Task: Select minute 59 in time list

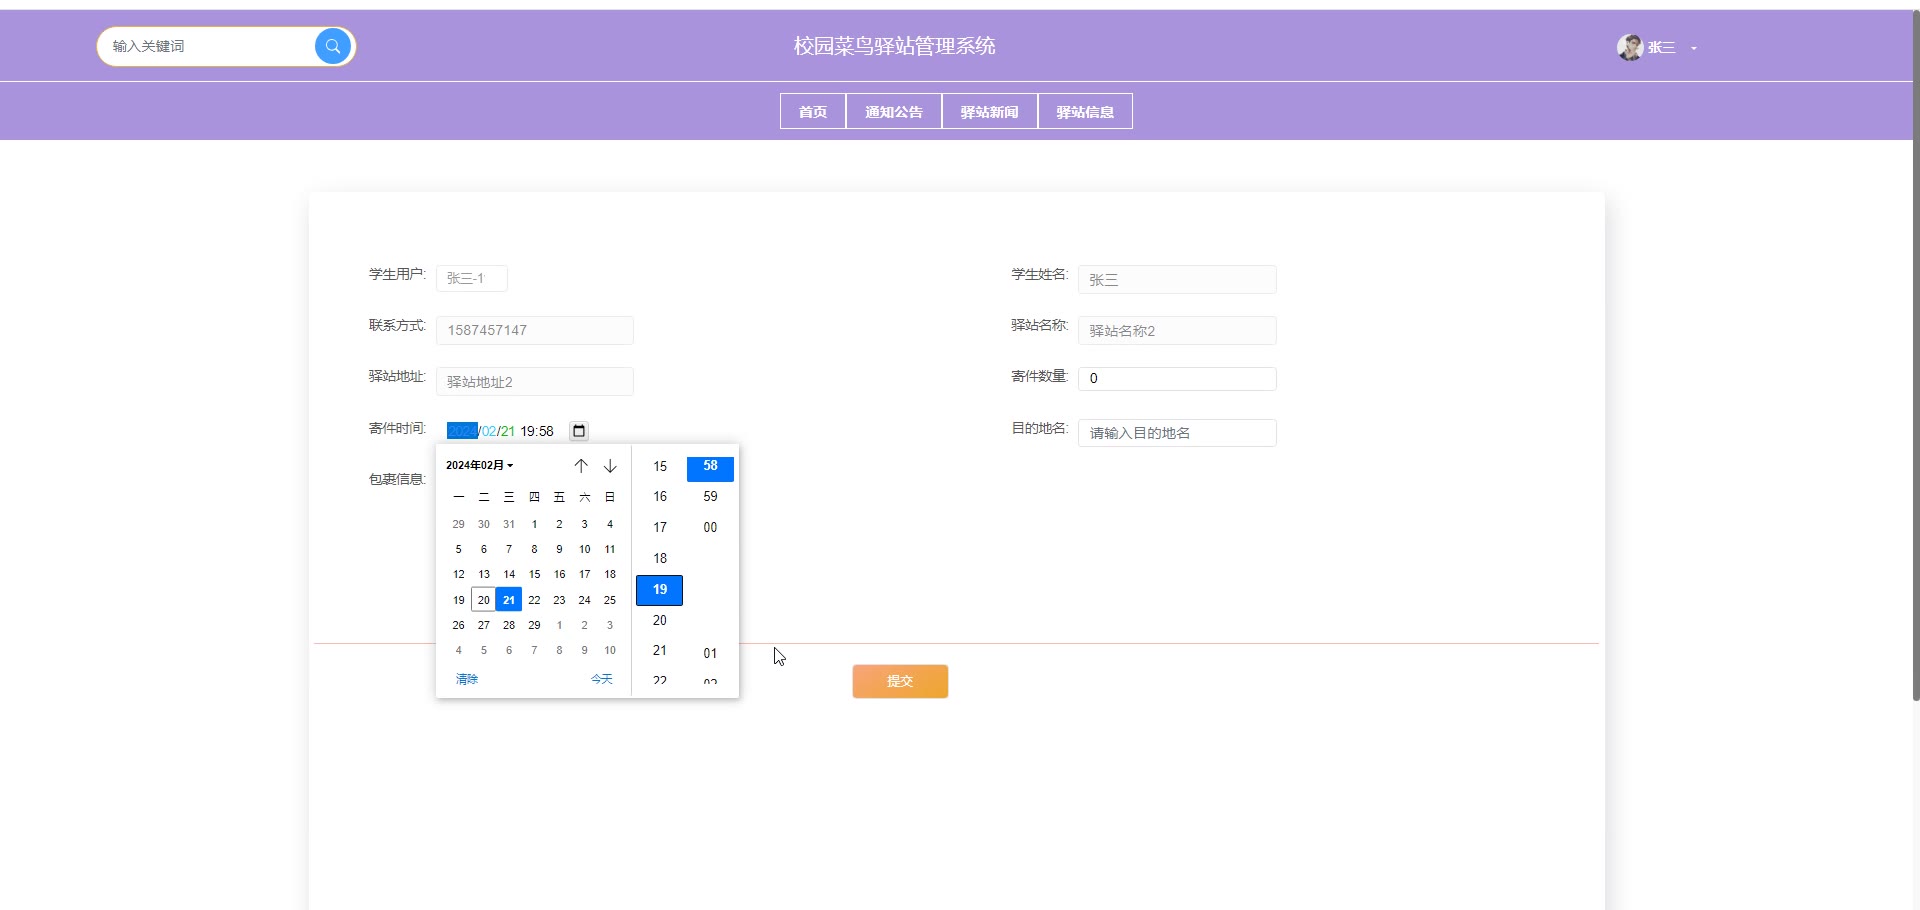Action: 710,496
